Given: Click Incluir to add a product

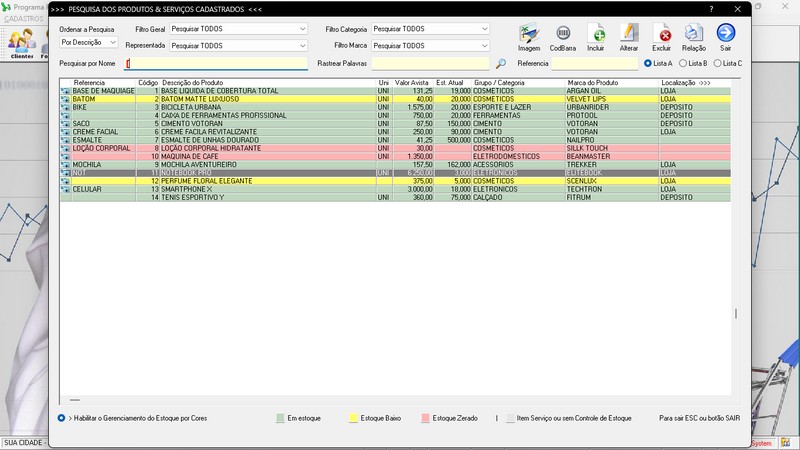Looking at the screenshot, I should (x=595, y=37).
